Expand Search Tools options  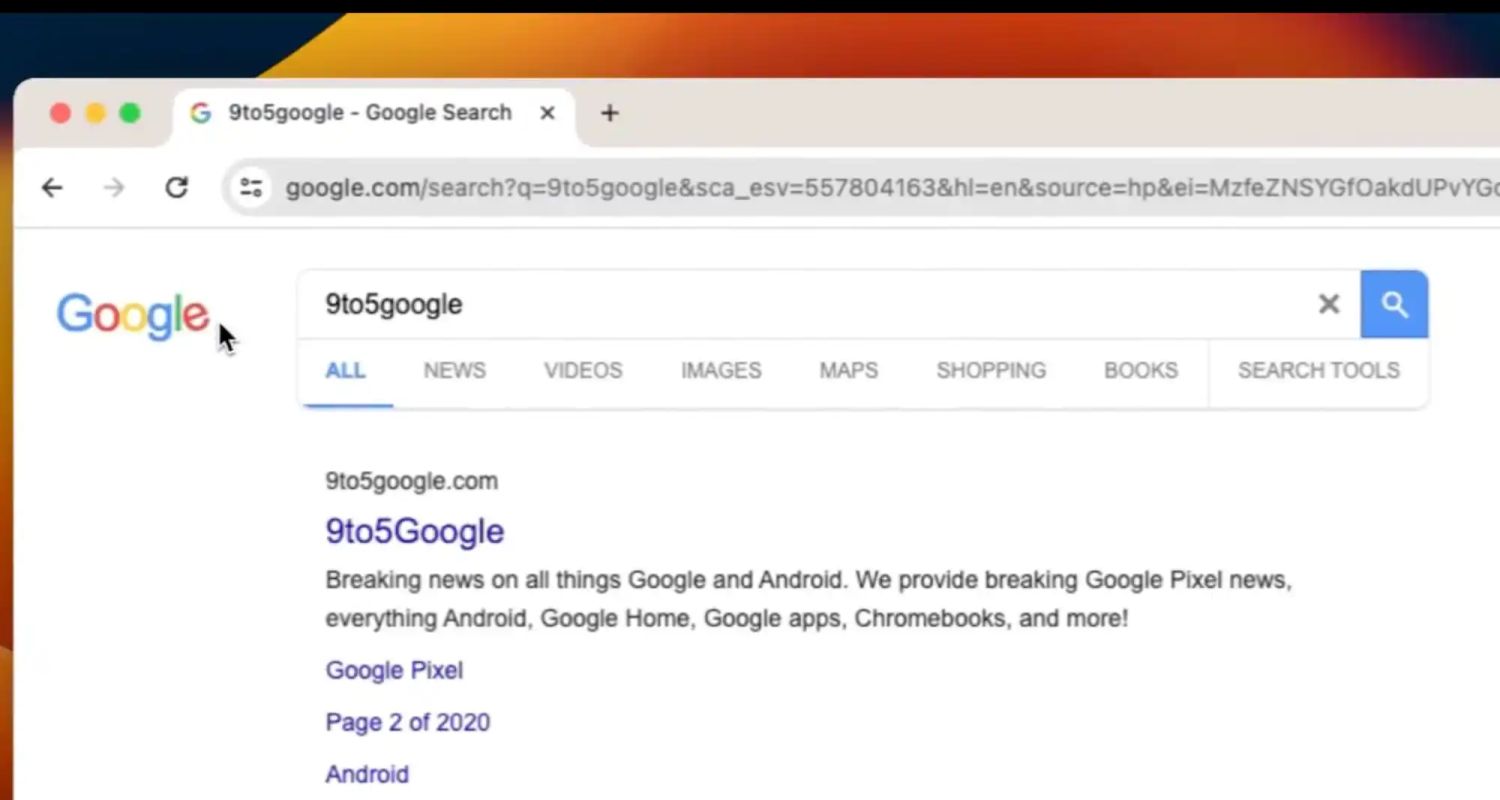point(1318,371)
